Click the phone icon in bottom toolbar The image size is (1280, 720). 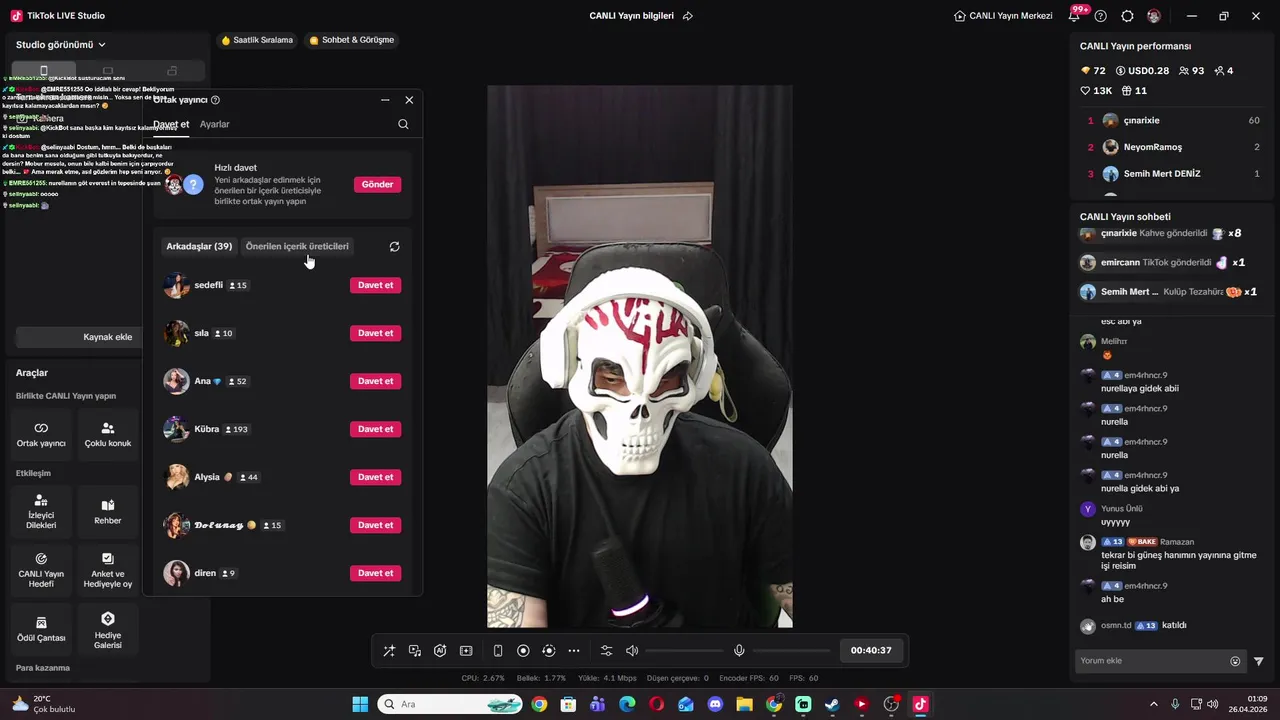(498, 651)
